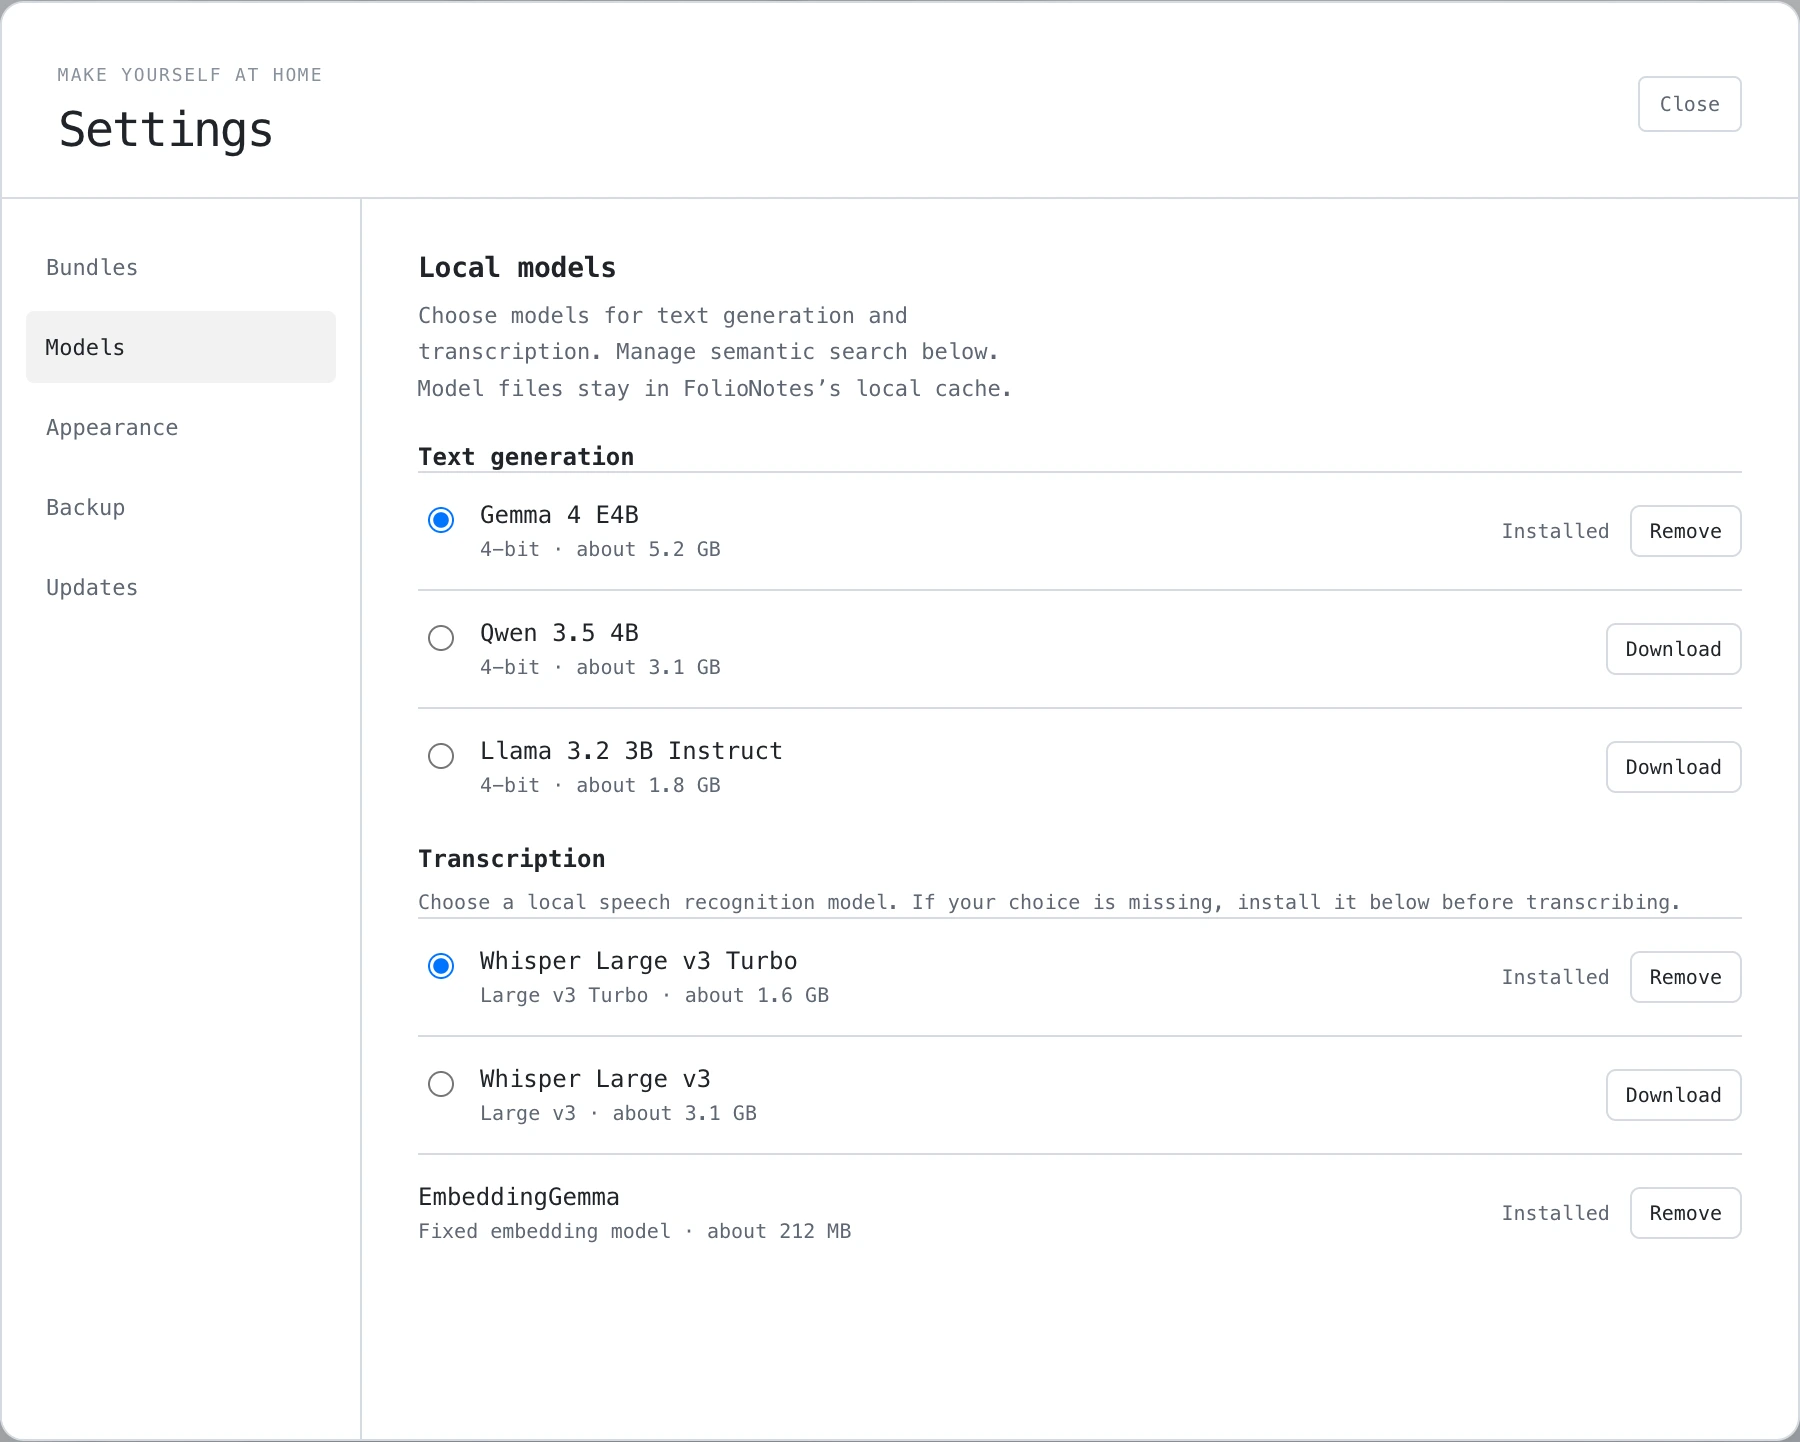Click the Transcription heading
1800x1442 pixels.
(511, 859)
